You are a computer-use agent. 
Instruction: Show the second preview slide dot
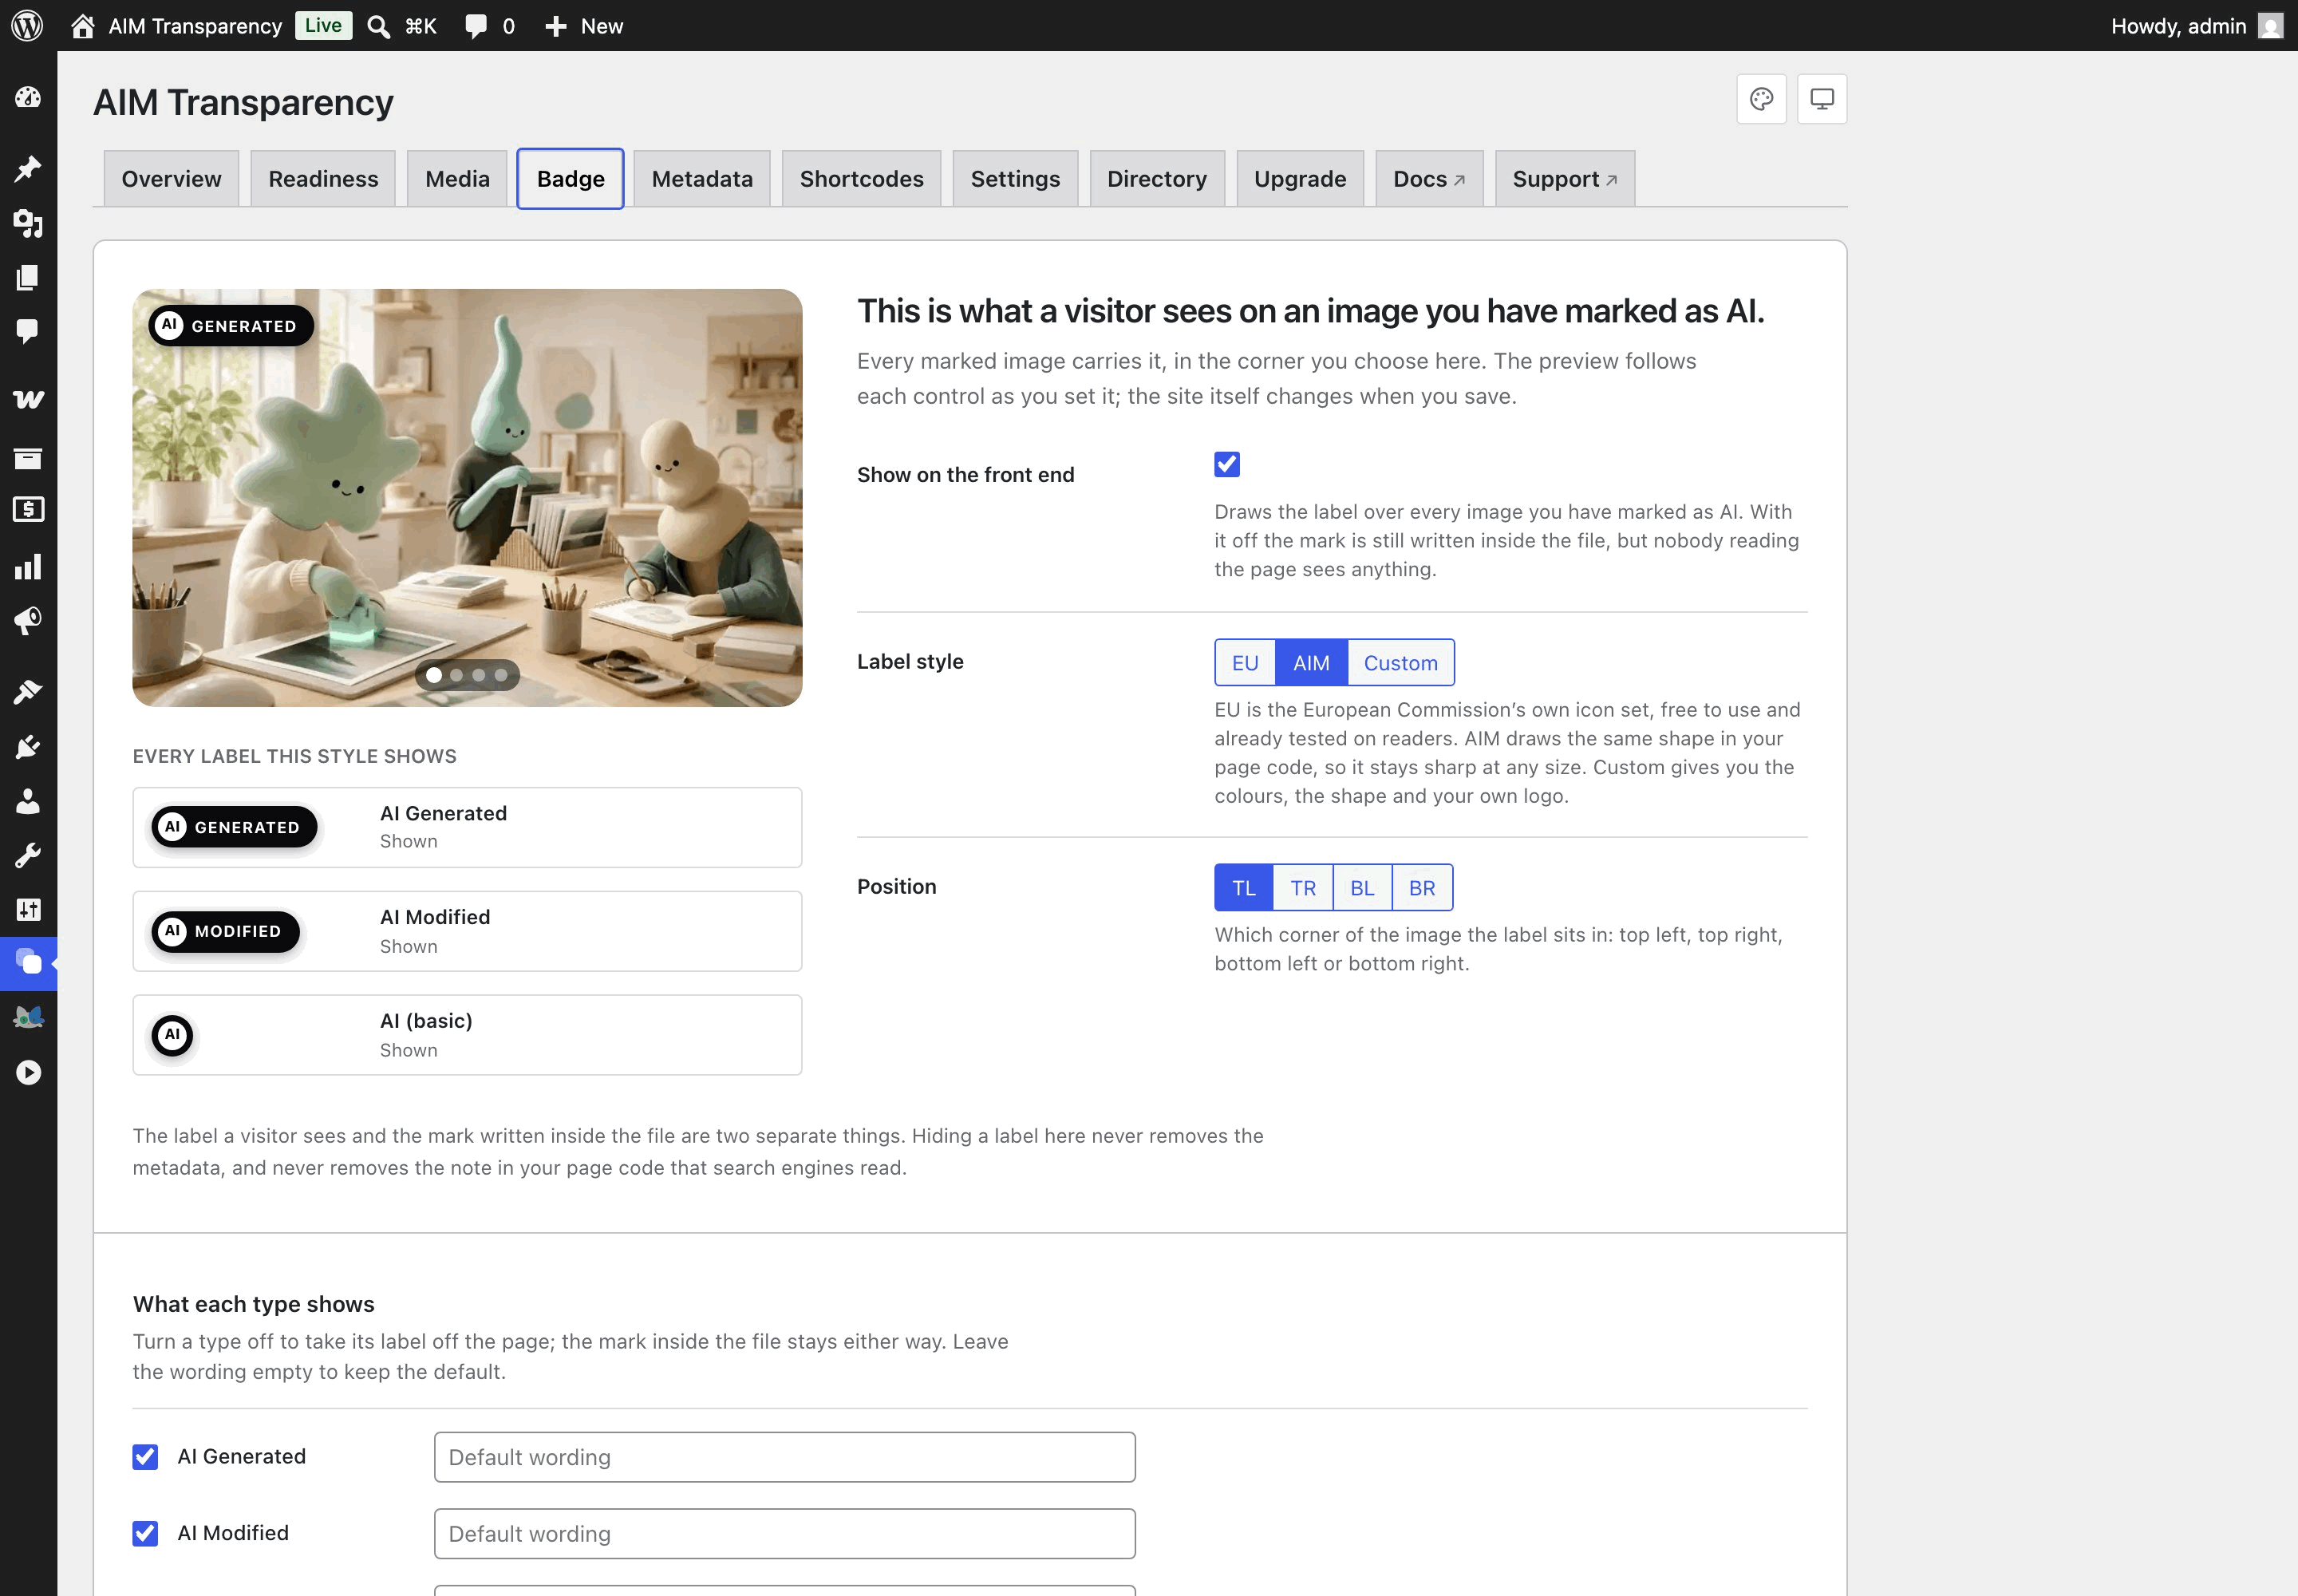coord(456,675)
